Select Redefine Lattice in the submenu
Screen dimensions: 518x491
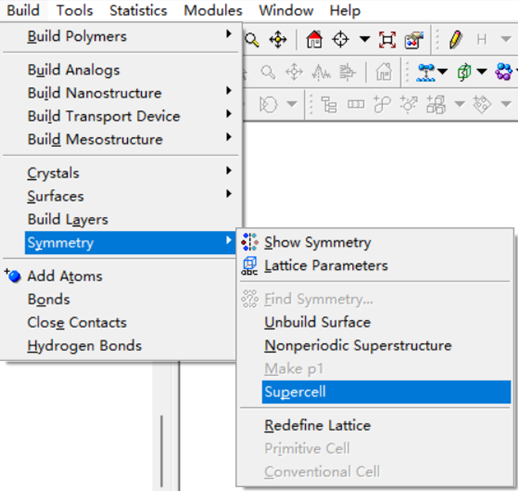tap(375, 425)
